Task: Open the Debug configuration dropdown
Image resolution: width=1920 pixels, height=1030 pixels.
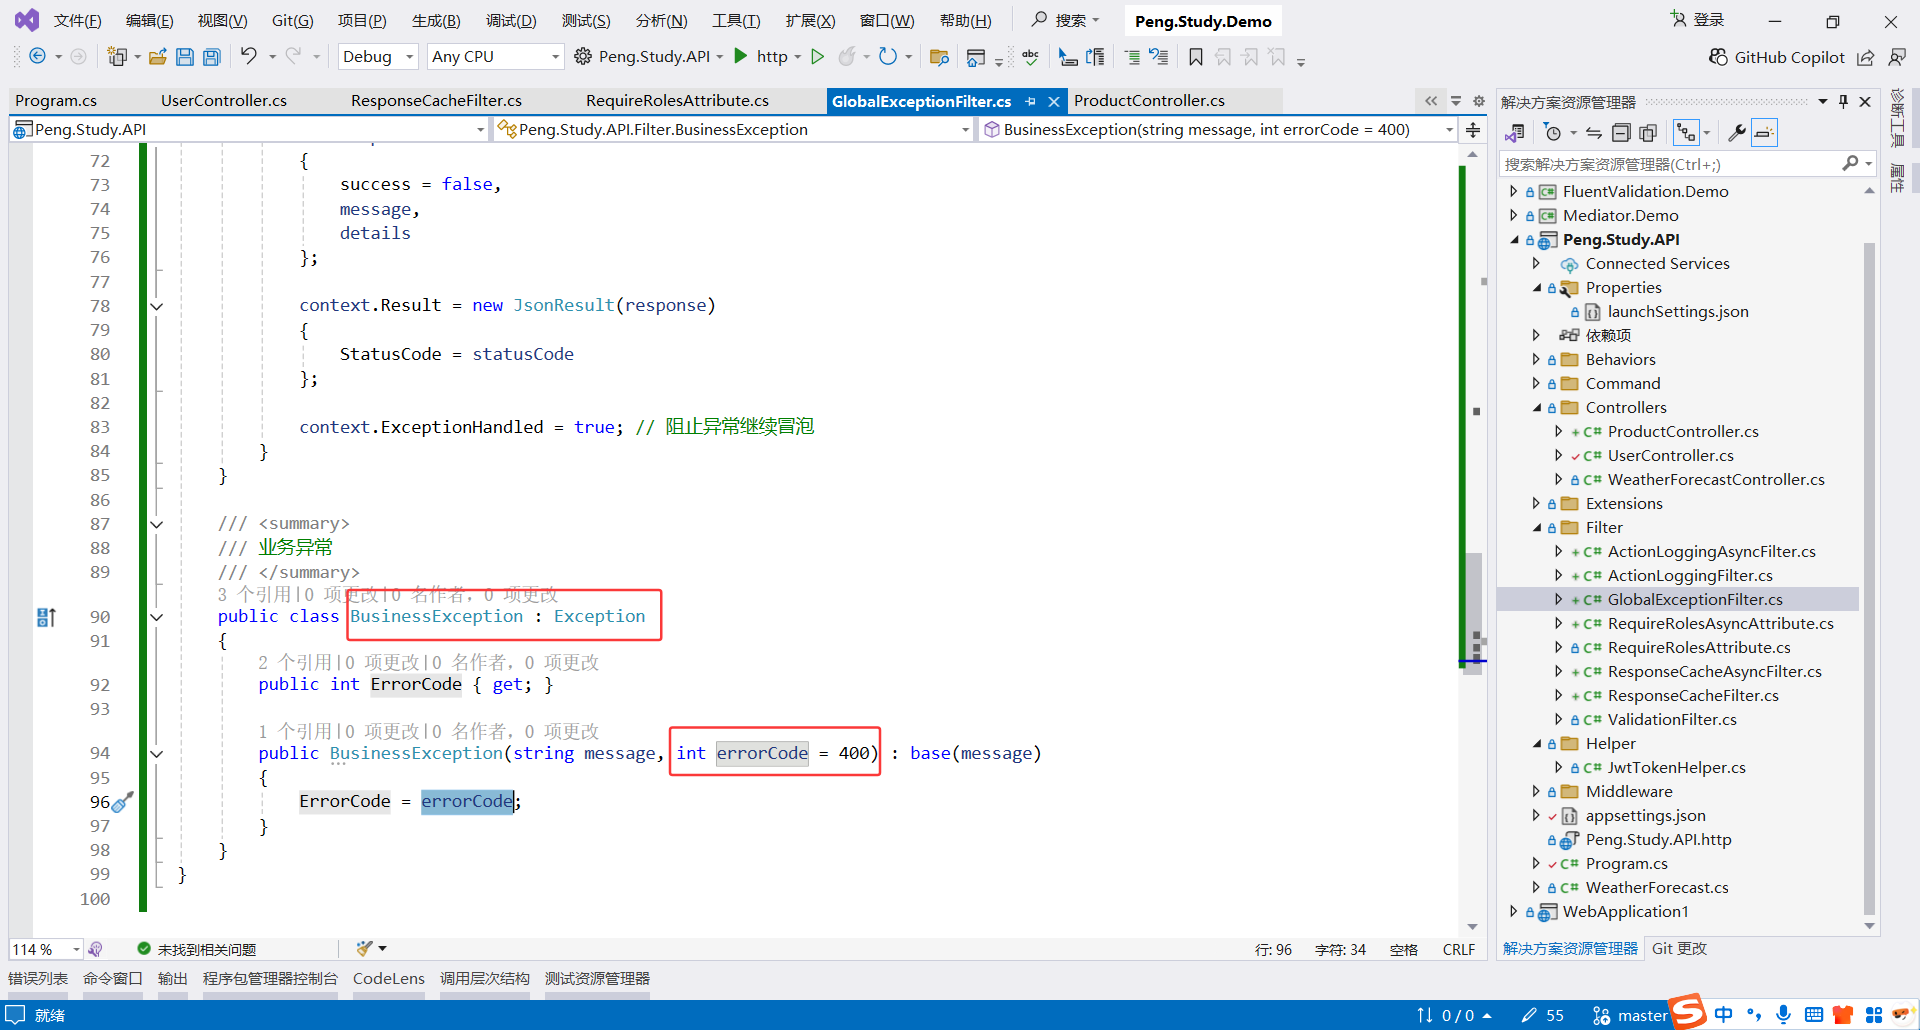Action: click(378, 57)
